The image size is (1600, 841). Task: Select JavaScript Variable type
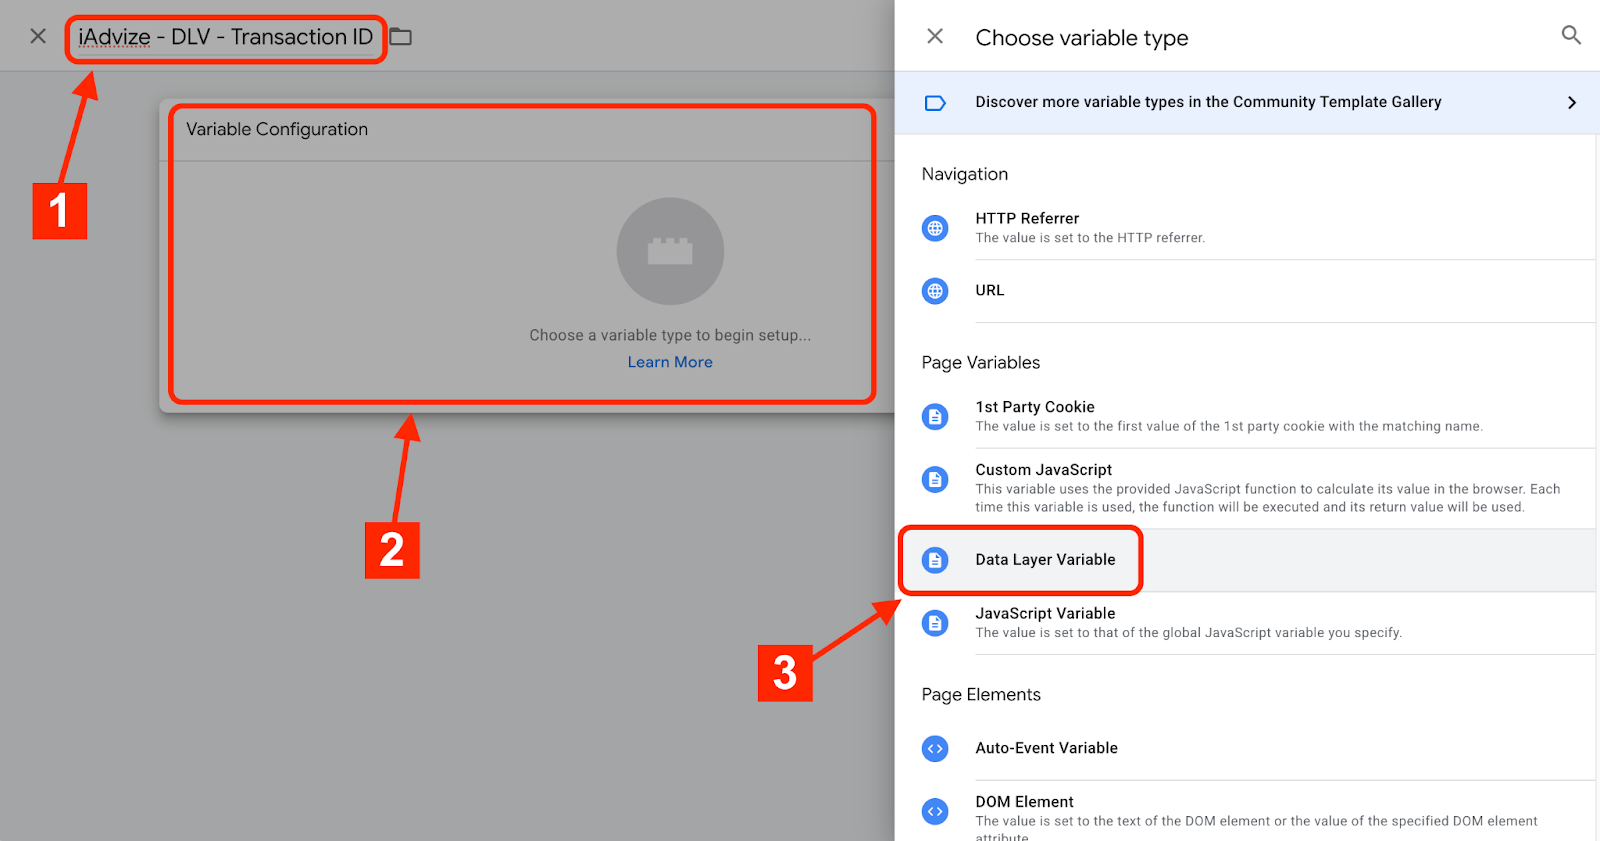(1045, 614)
